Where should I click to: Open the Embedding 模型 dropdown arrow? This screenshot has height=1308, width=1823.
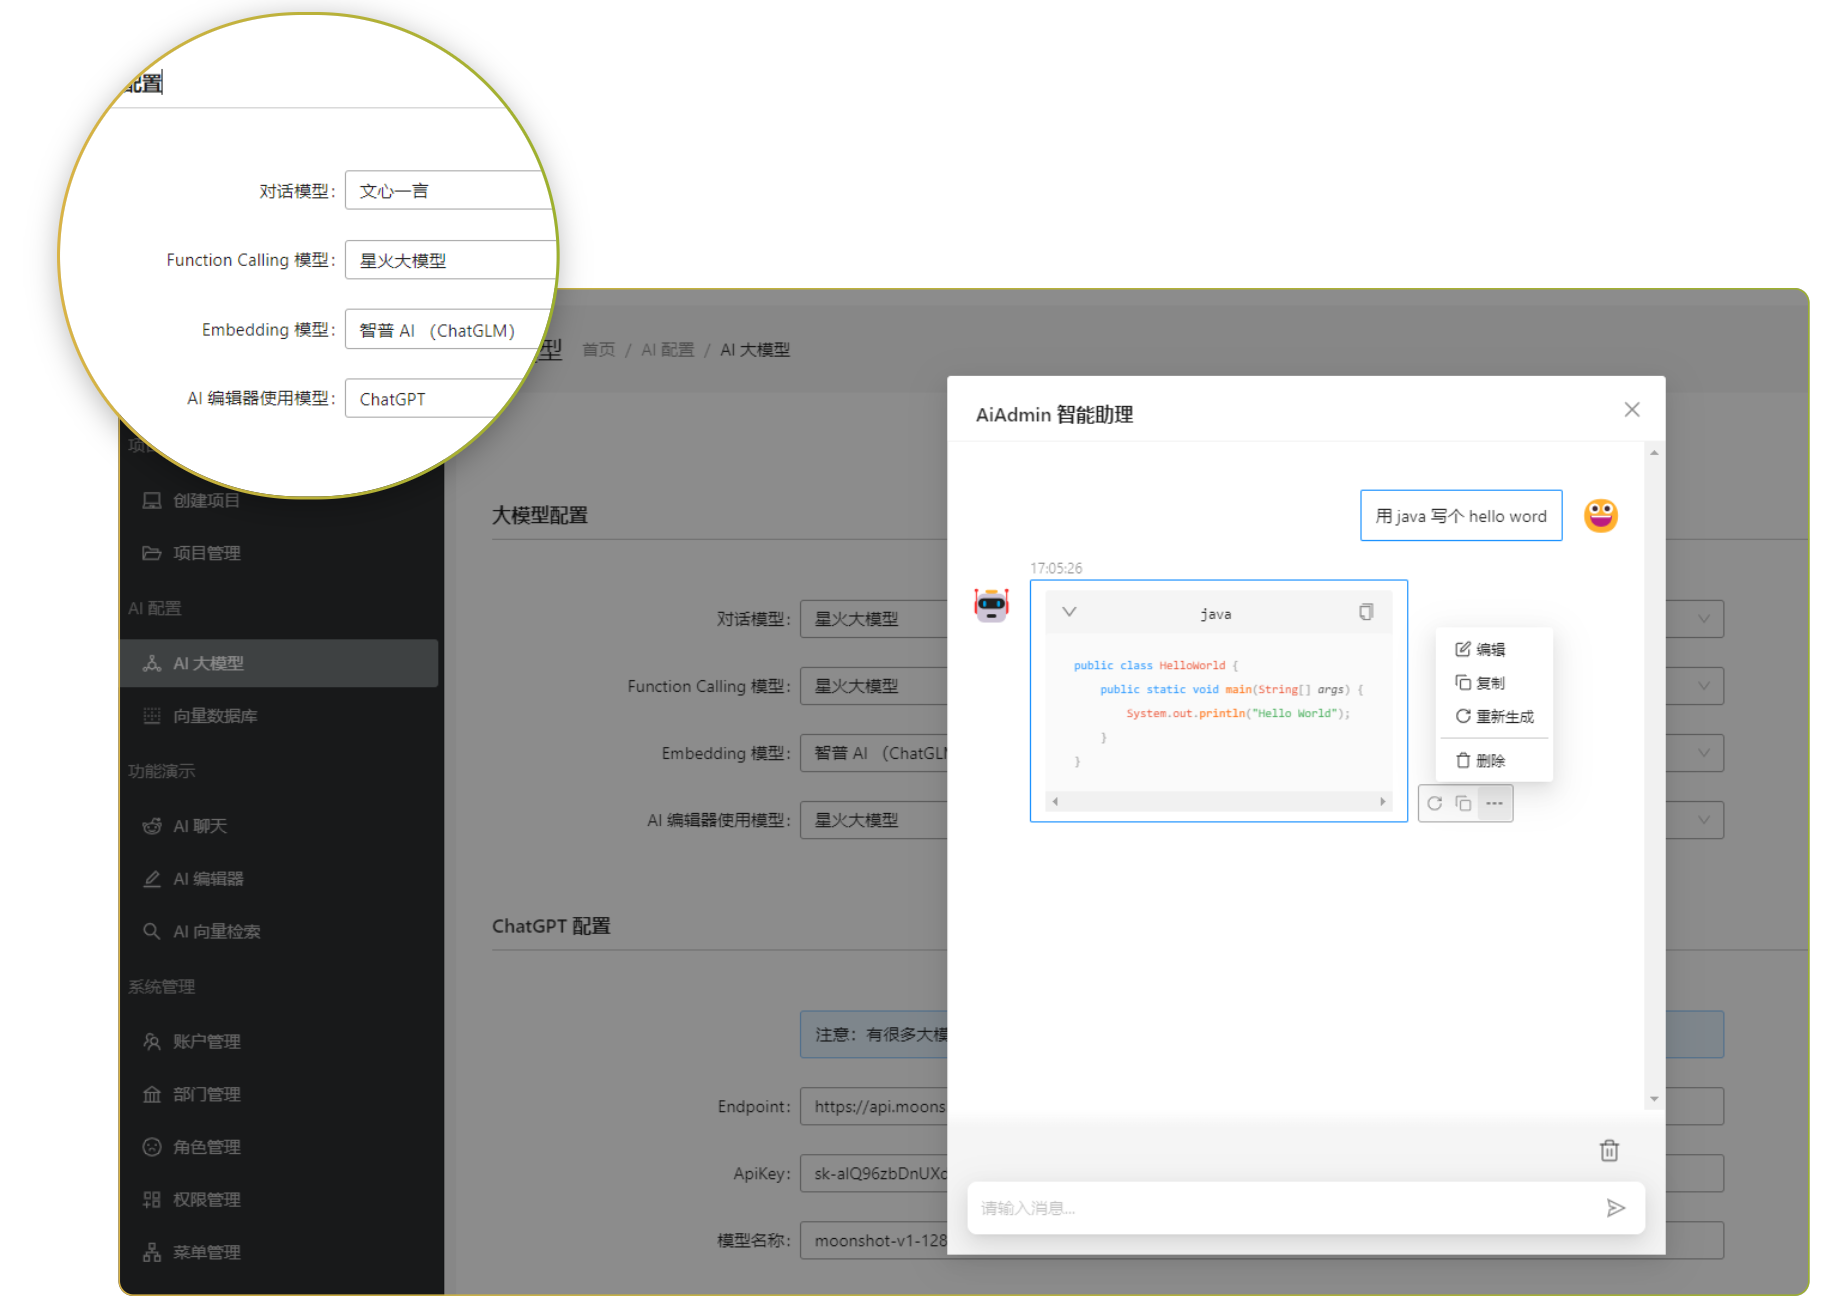(x=1704, y=752)
